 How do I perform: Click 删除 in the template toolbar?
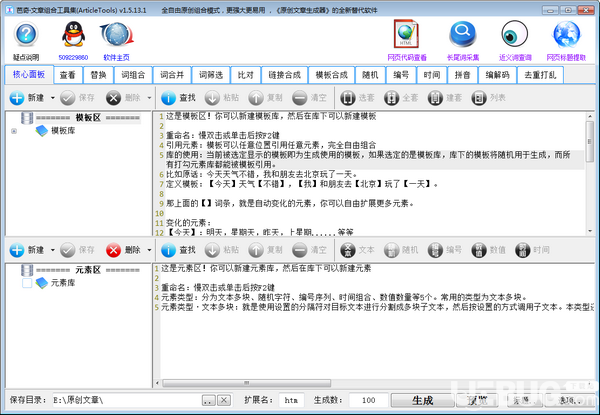coord(123,98)
